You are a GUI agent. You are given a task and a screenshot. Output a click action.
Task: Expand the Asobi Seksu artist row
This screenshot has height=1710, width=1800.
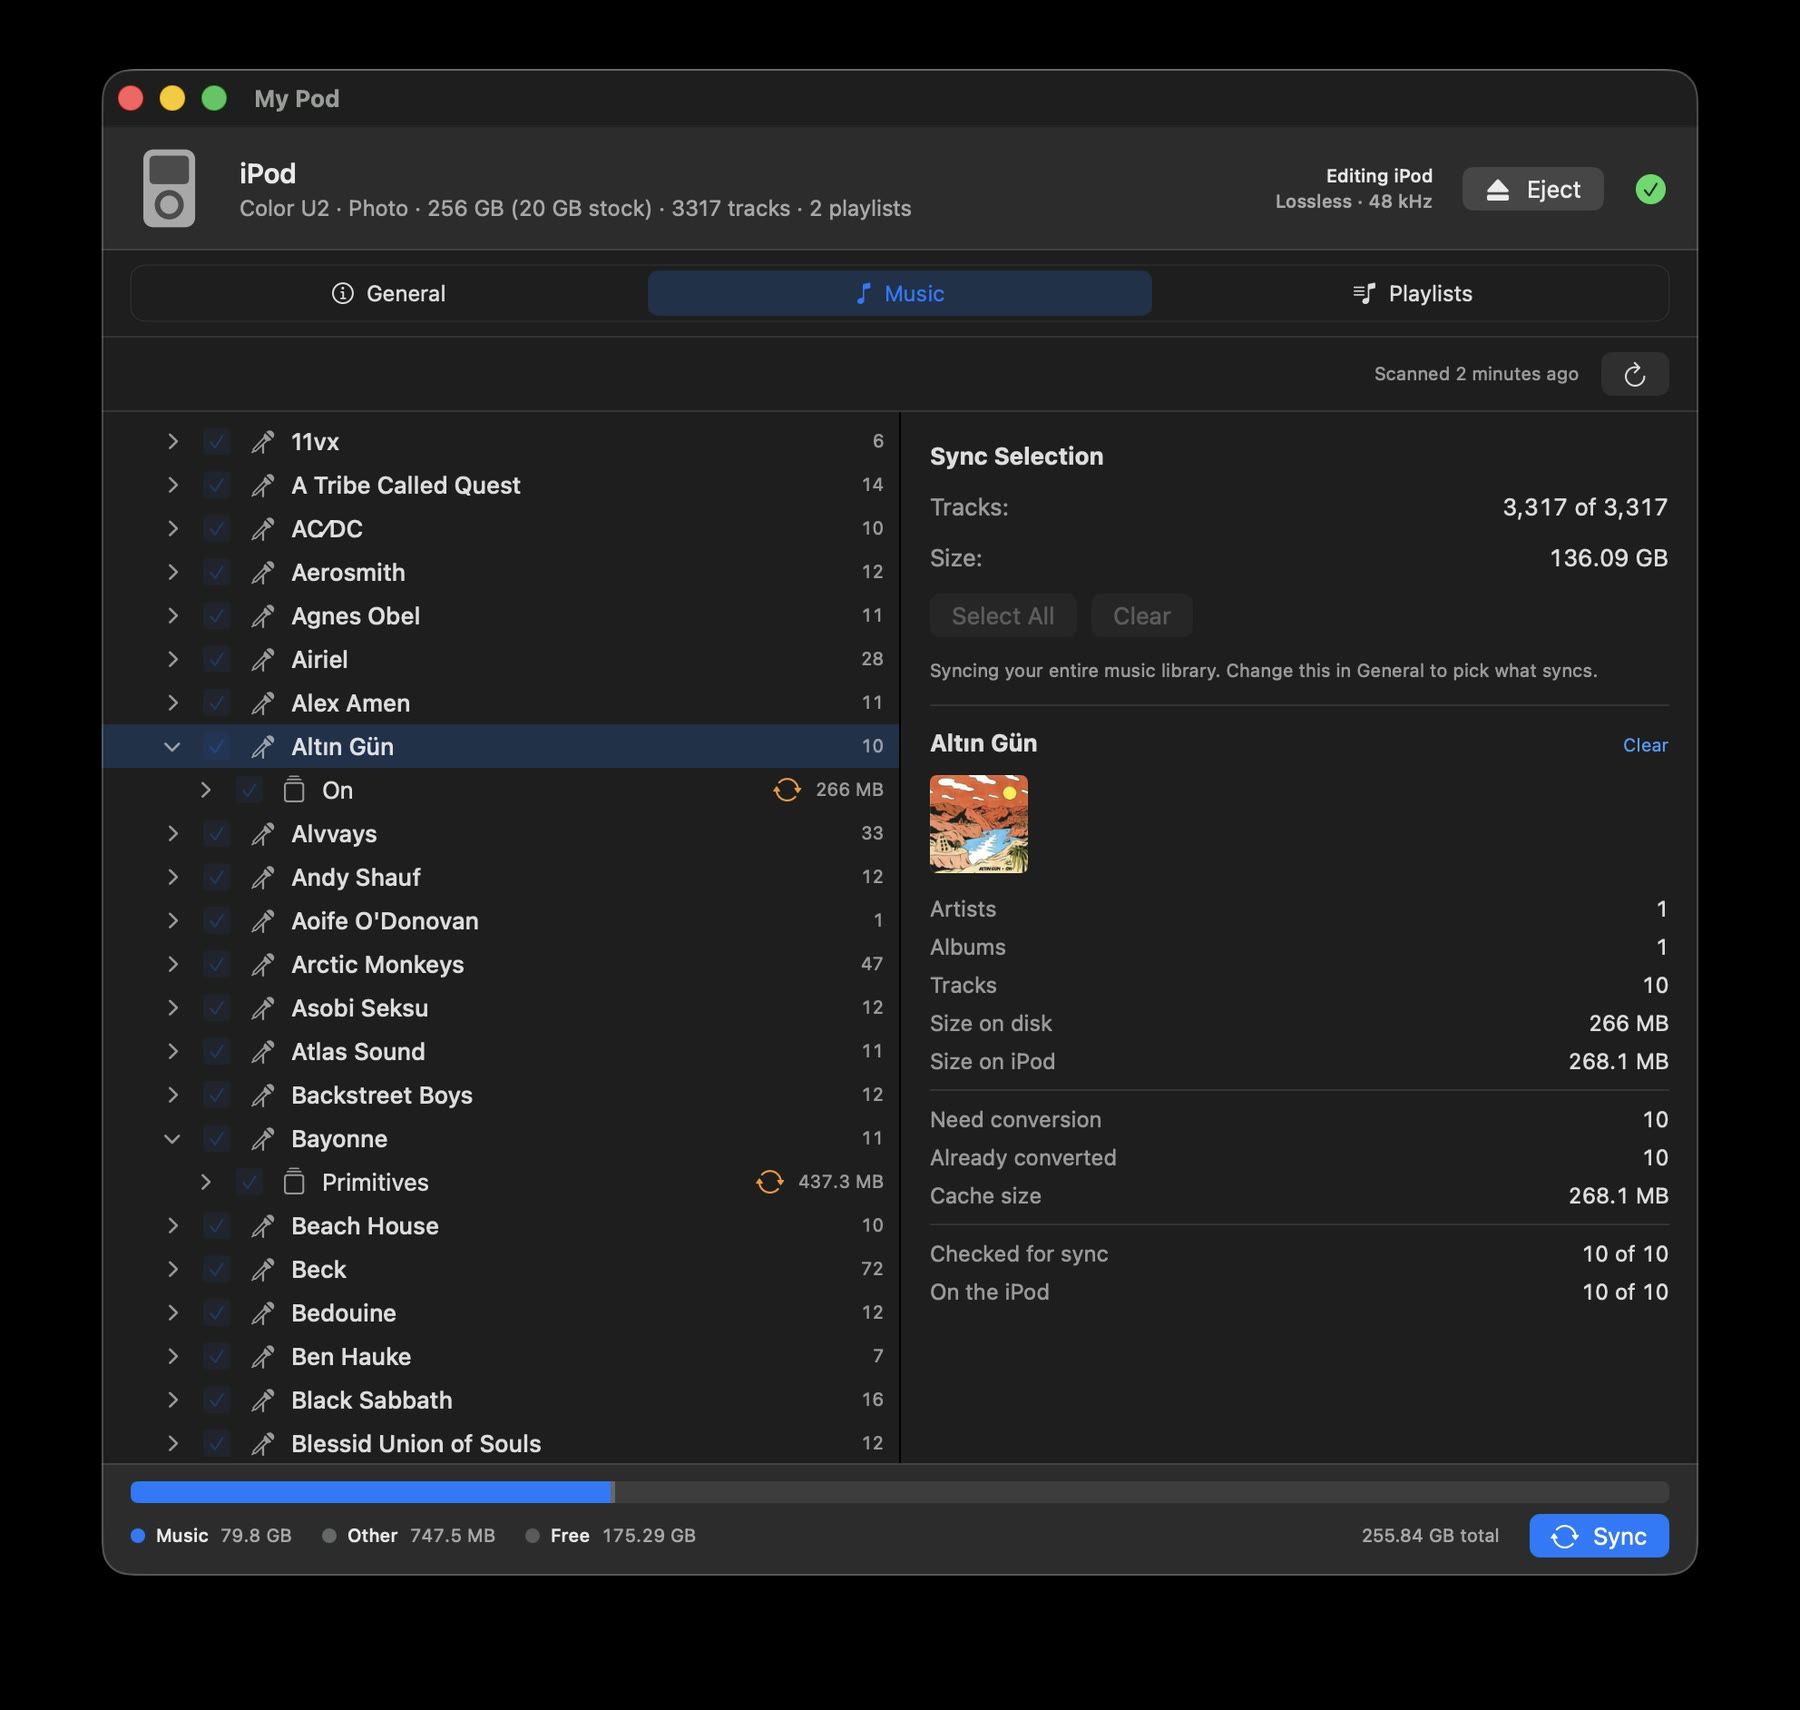(172, 1008)
